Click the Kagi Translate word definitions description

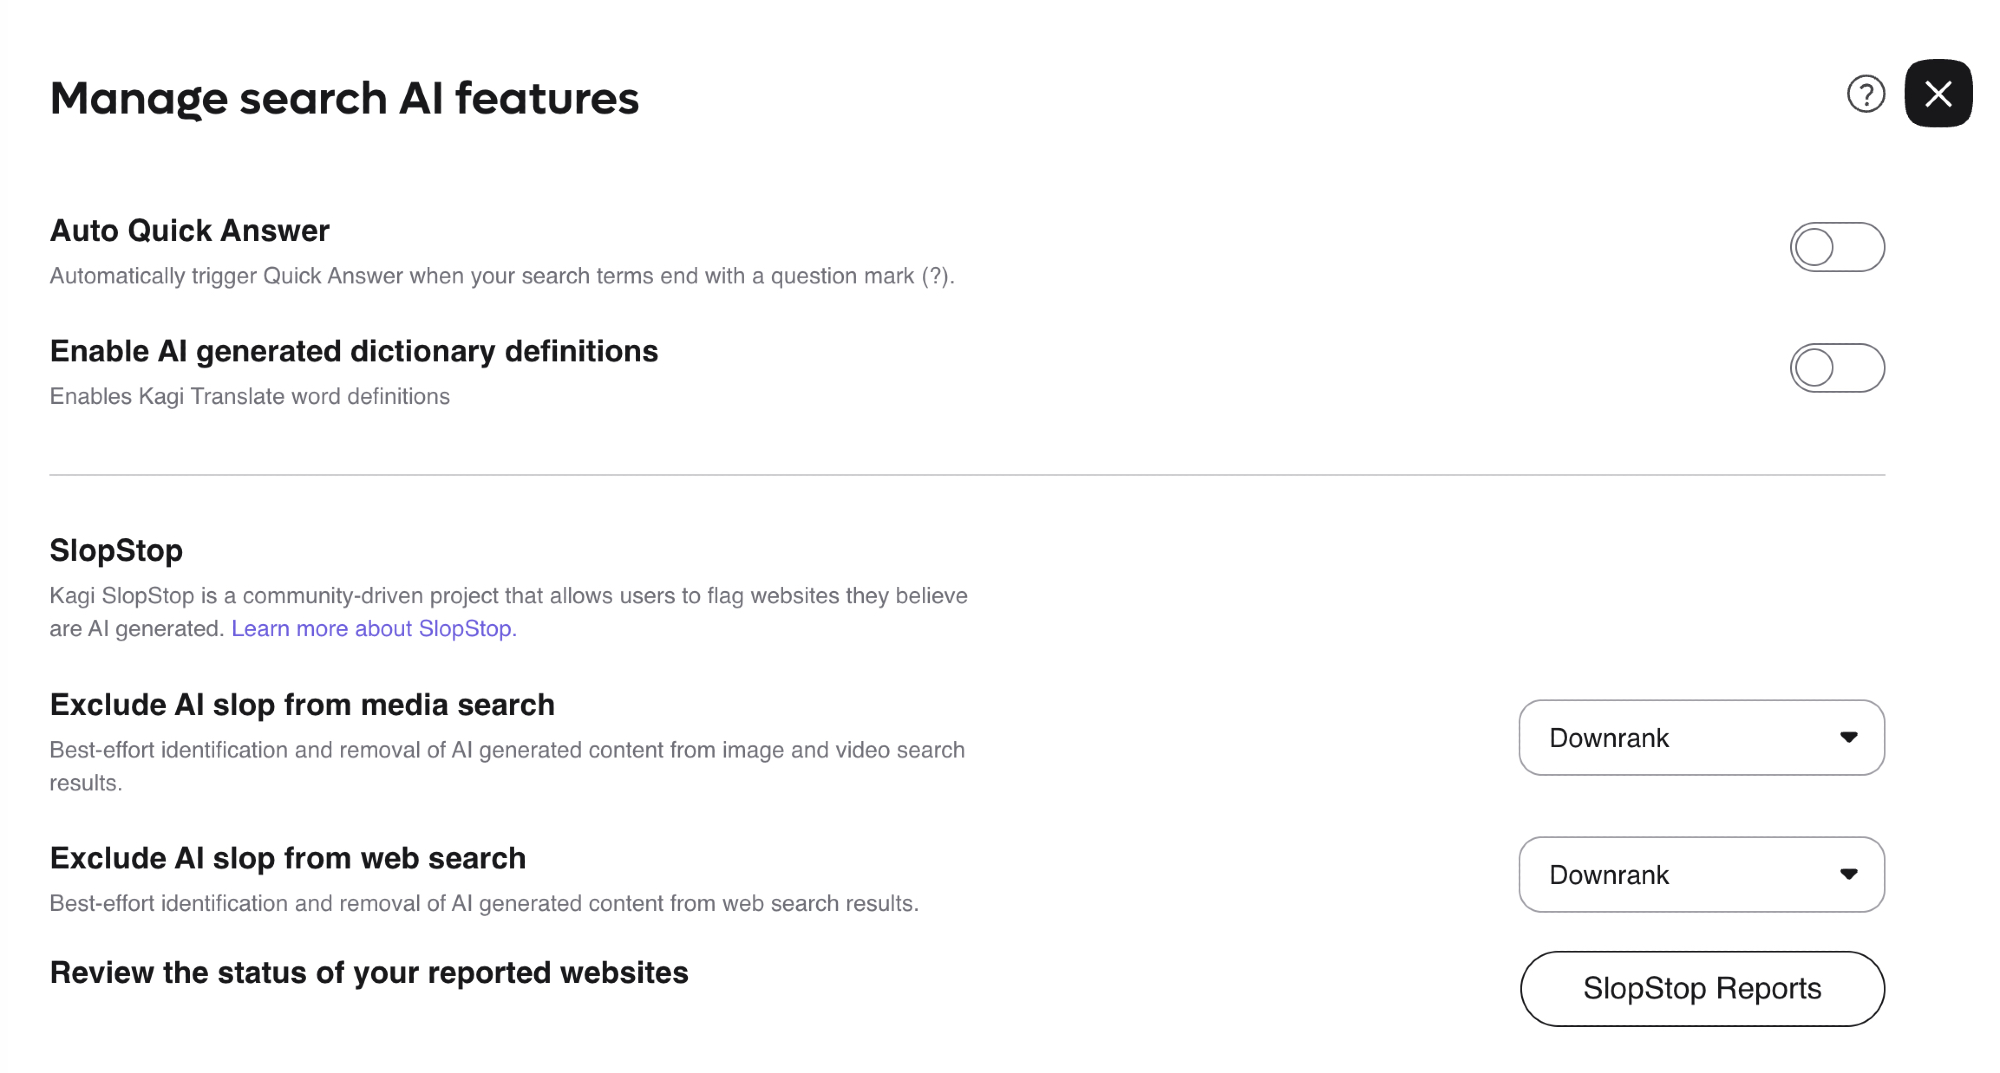[x=250, y=397]
